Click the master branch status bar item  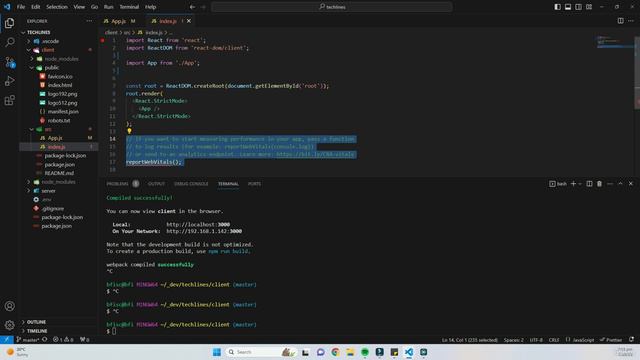tap(27, 340)
